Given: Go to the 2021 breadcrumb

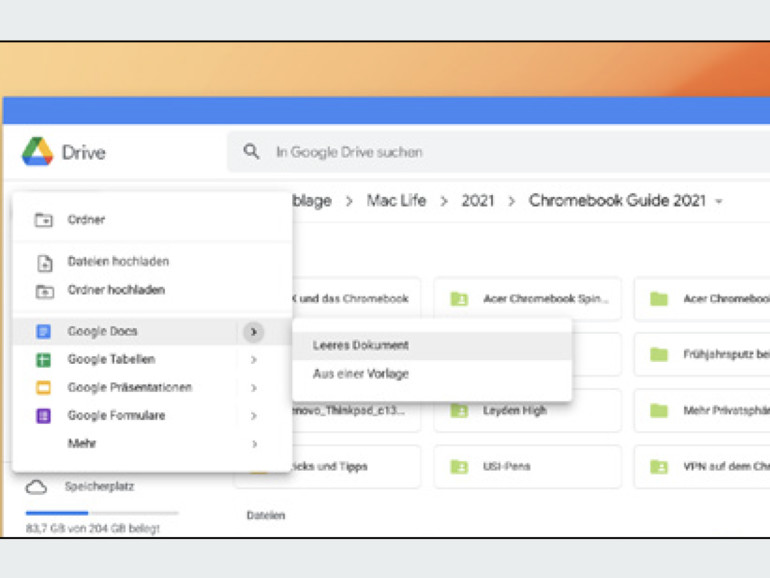Looking at the screenshot, I should pyautogui.click(x=477, y=200).
